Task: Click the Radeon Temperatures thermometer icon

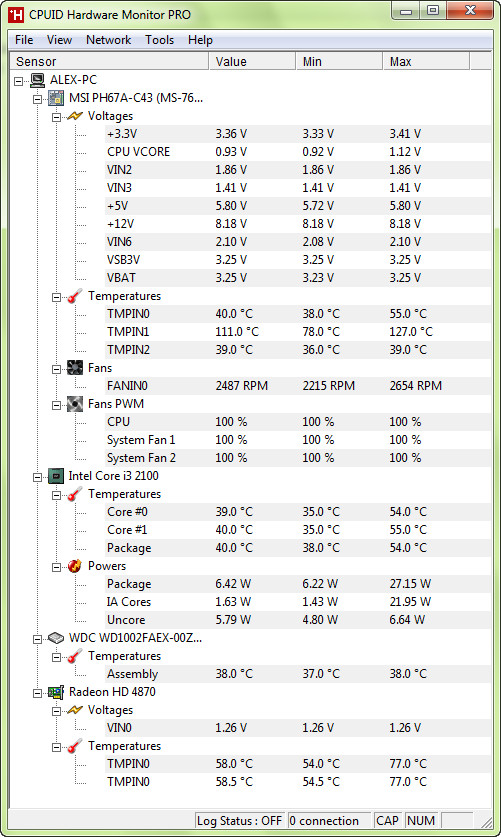Action: 75,746
